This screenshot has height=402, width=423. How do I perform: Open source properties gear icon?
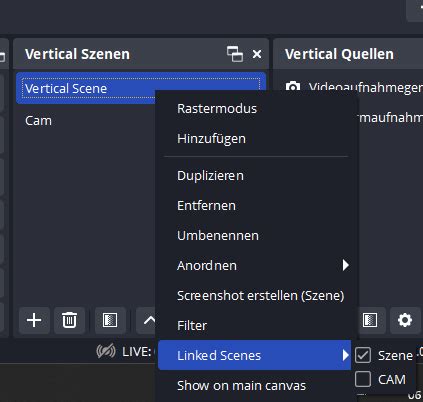point(405,320)
